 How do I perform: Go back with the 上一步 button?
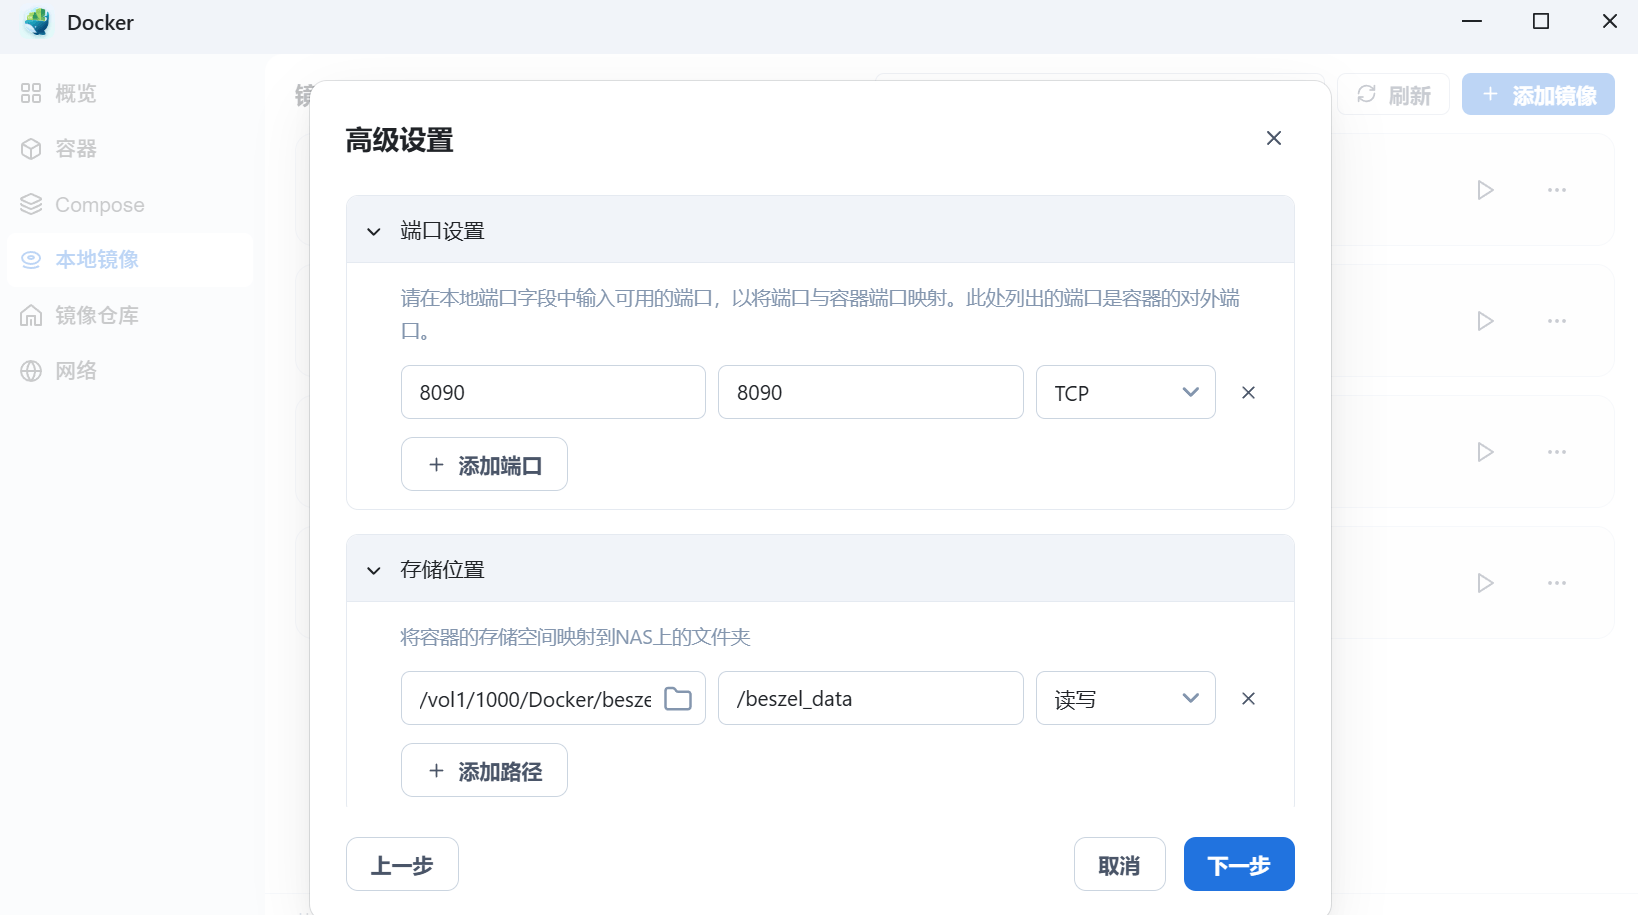tap(402, 864)
